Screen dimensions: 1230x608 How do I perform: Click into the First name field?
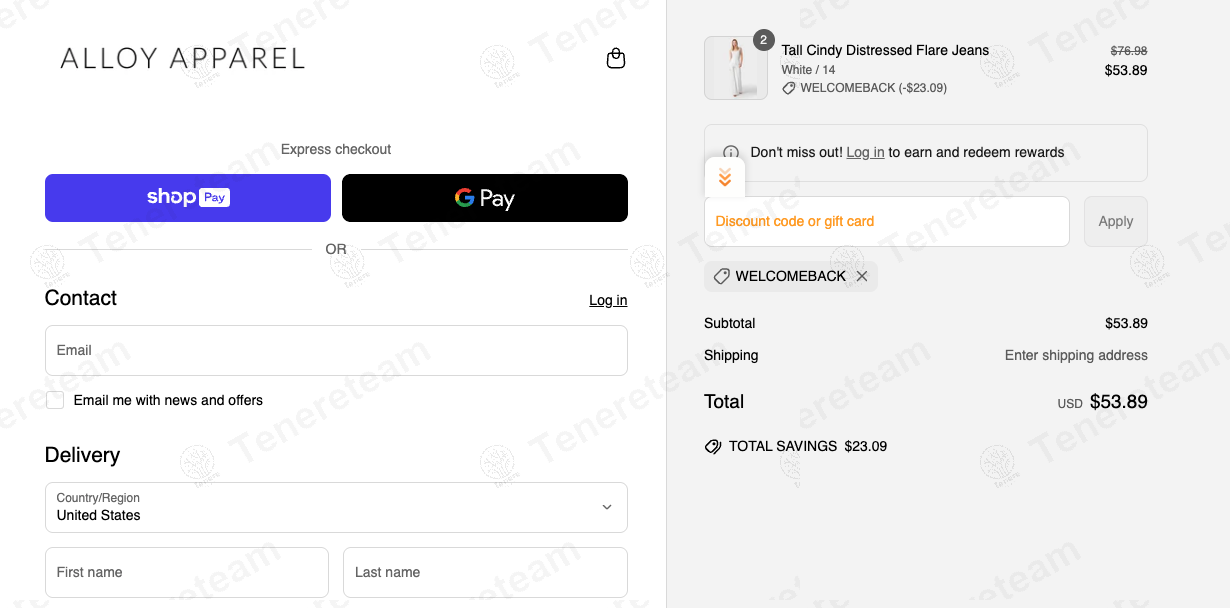[187, 573]
